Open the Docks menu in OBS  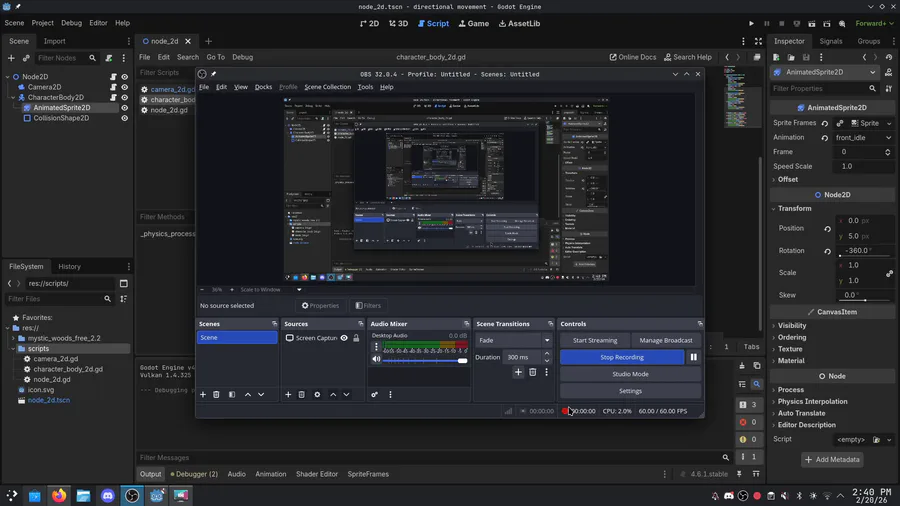pyautogui.click(x=263, y=87)
